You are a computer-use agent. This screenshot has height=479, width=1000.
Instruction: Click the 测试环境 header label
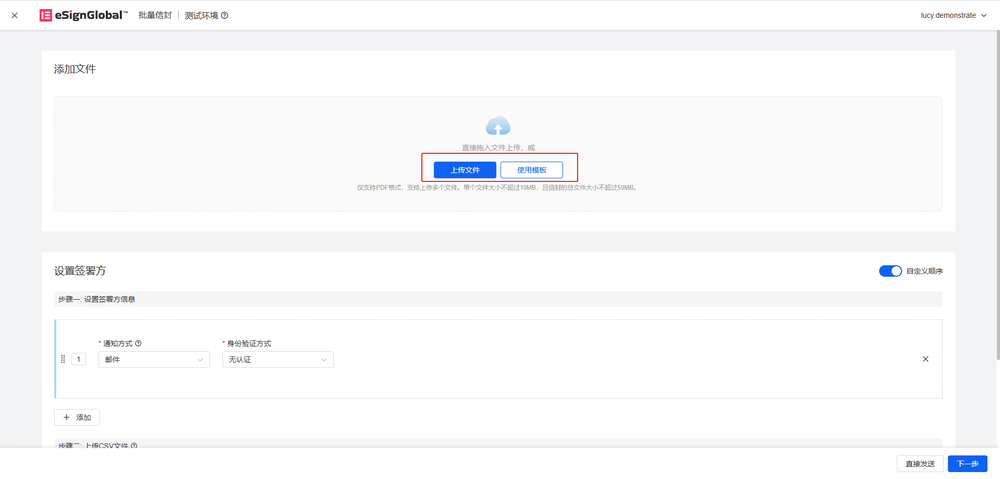click(x=201, y=16)
